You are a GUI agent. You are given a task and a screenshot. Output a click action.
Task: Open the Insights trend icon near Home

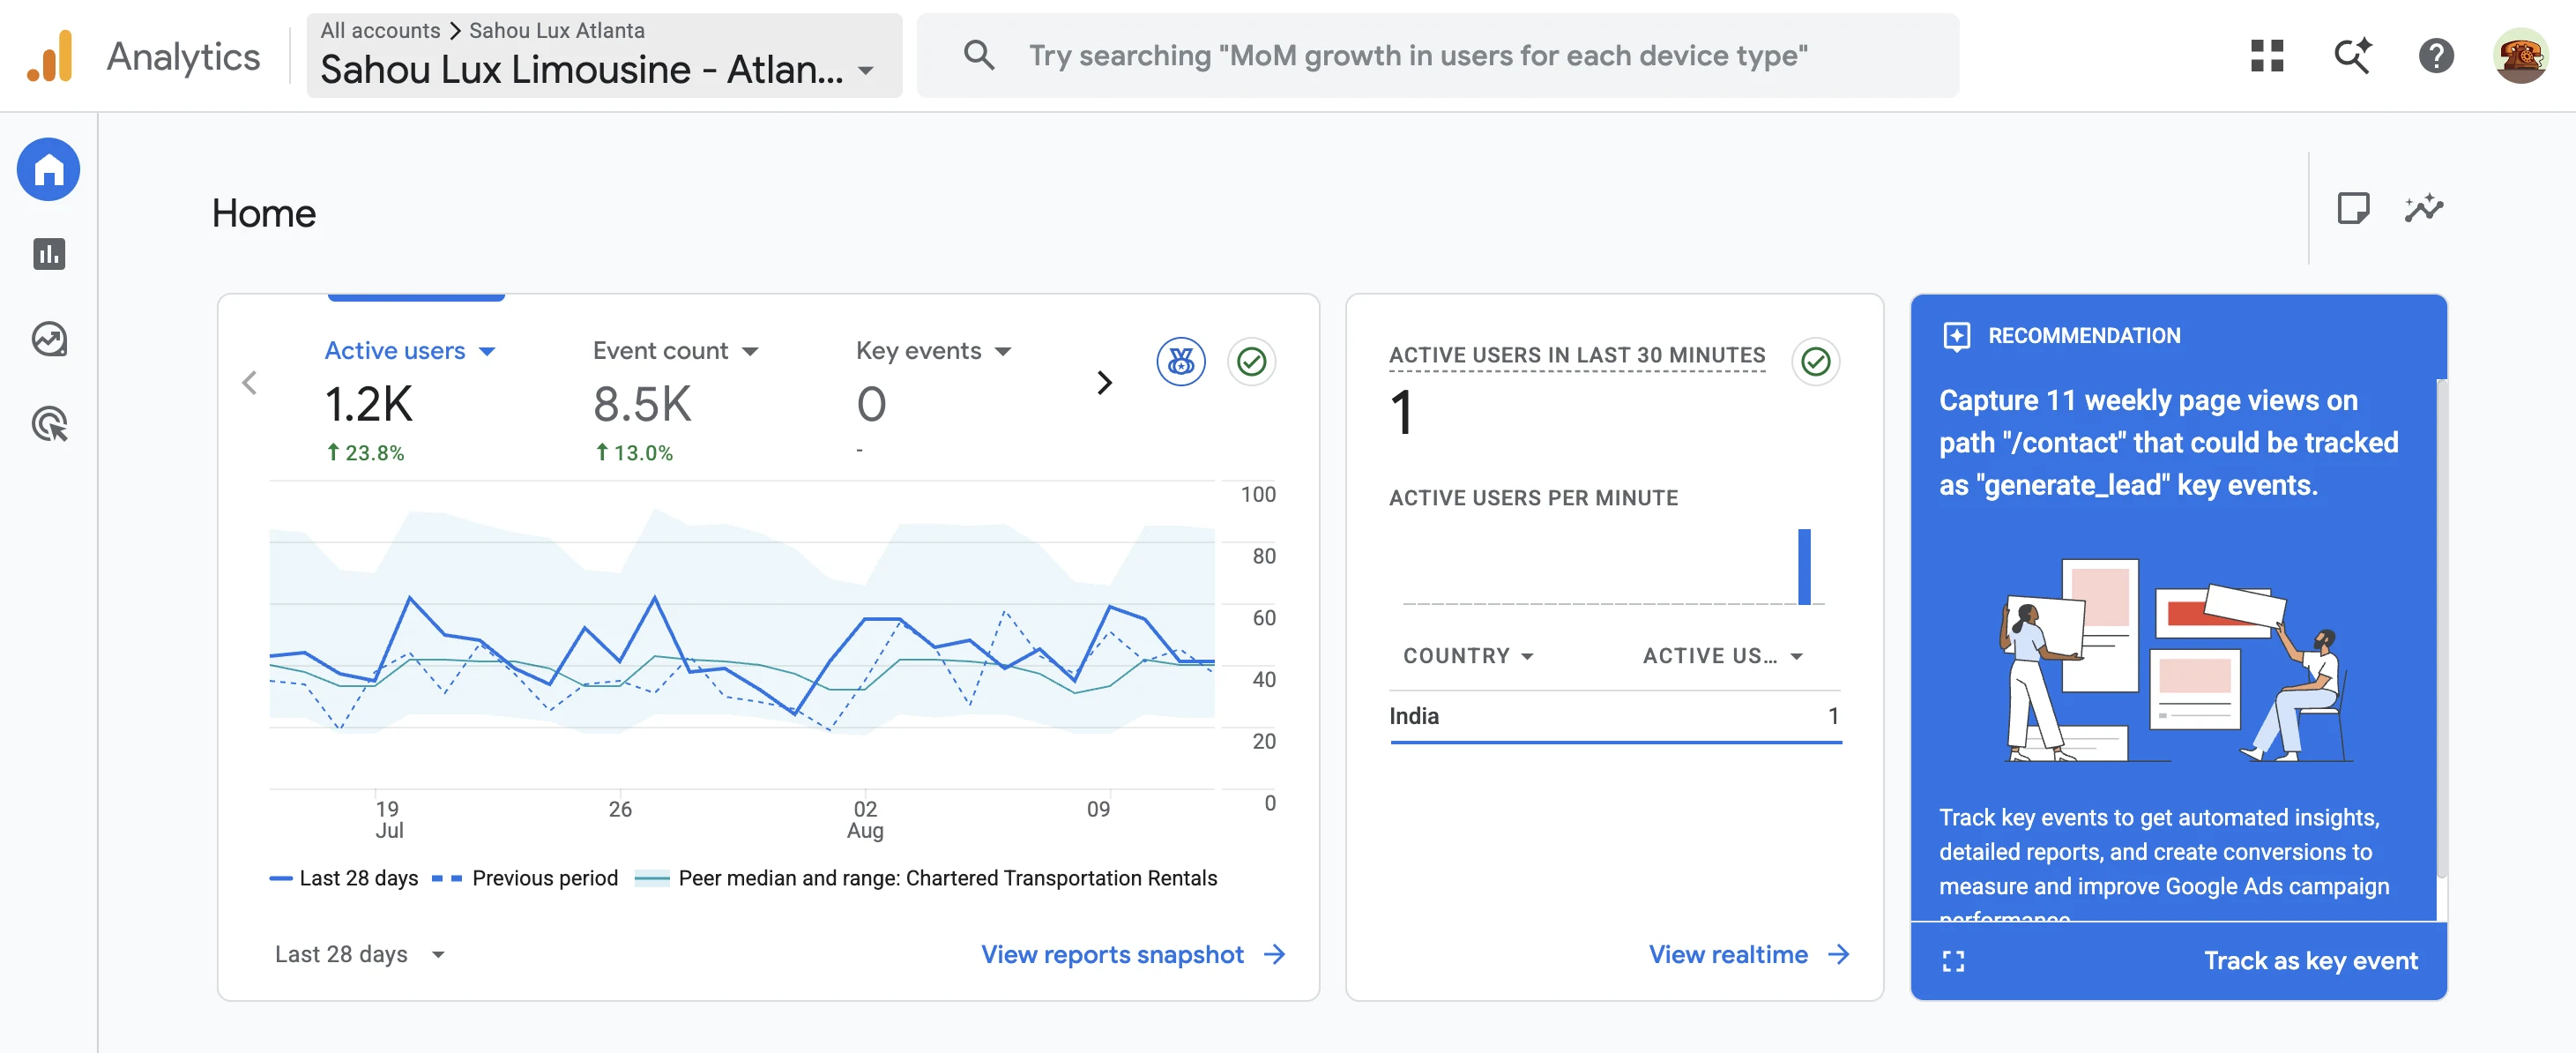tap(2423, 209)
